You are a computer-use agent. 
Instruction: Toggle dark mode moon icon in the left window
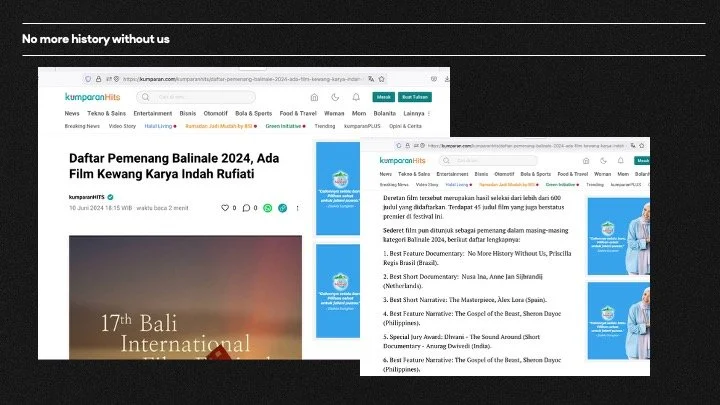point(335,97)
